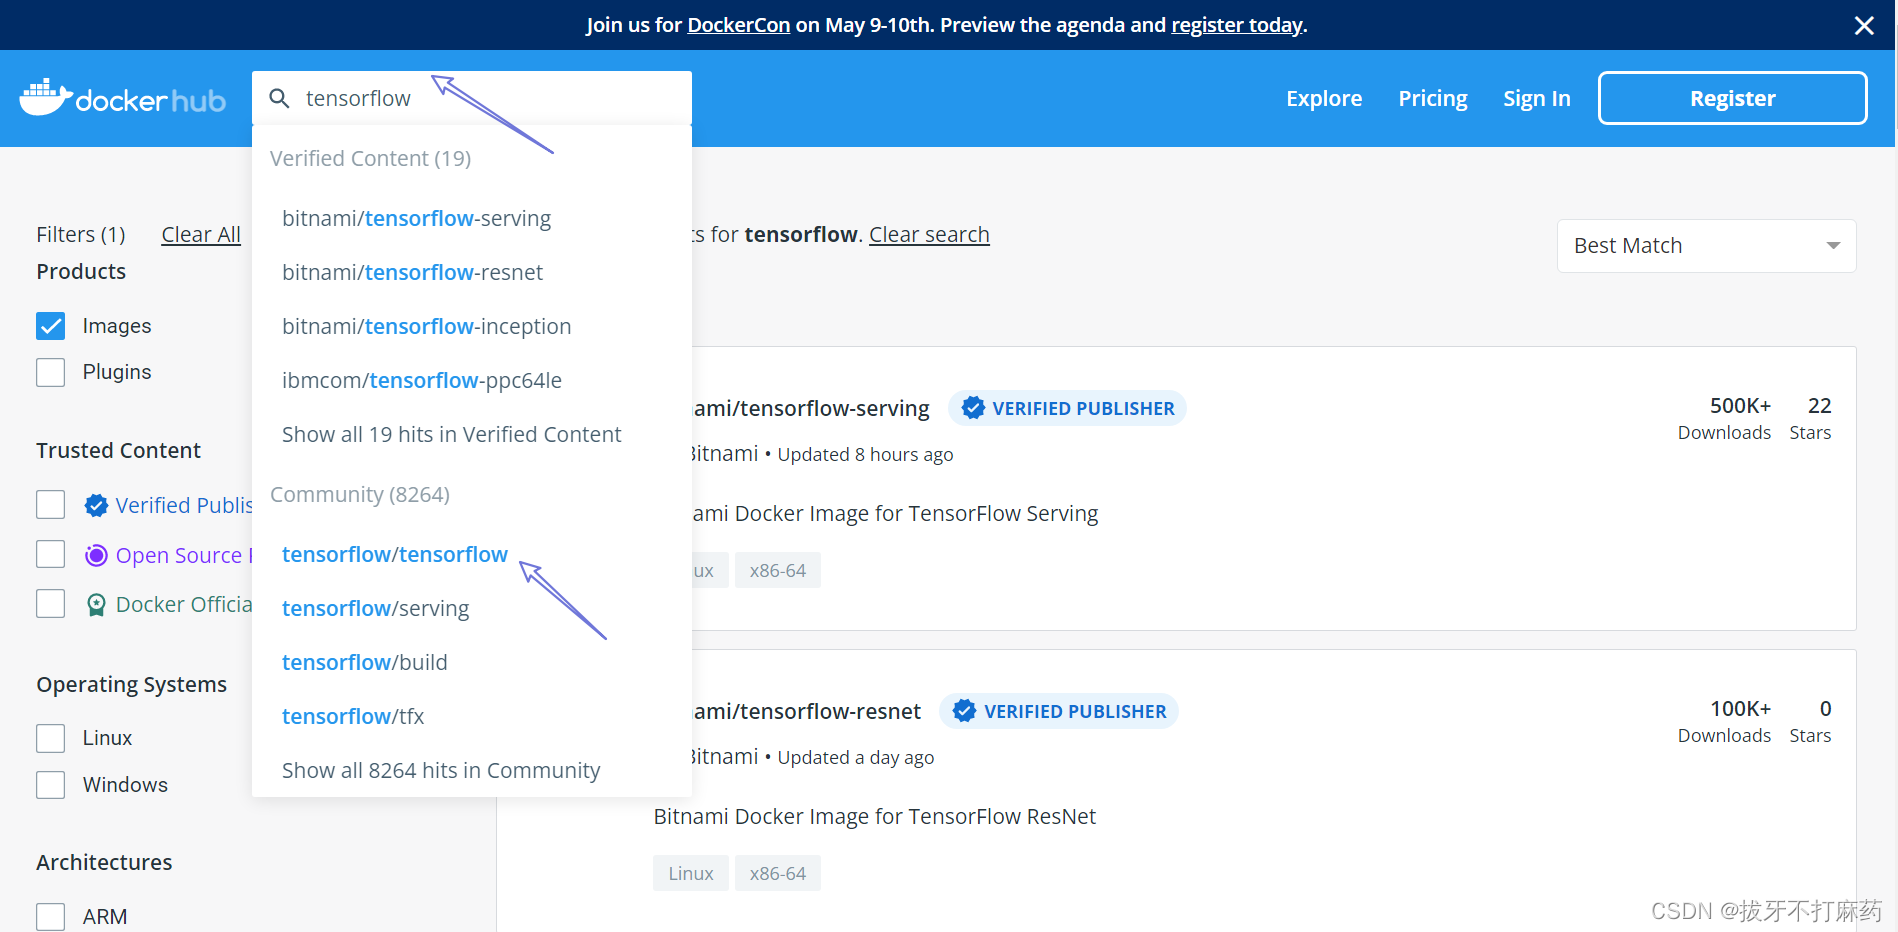Open the Best Match sort dropdown

tap(1706, 246)
